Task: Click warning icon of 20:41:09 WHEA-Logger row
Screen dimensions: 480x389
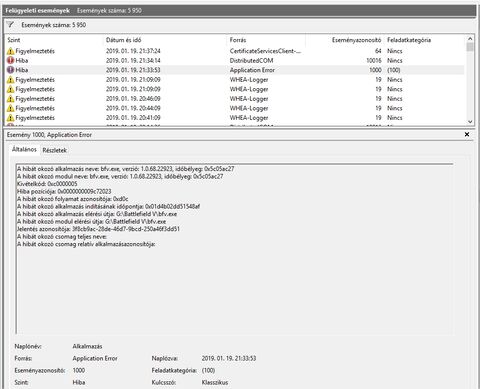Action: [x=10, y=118]
